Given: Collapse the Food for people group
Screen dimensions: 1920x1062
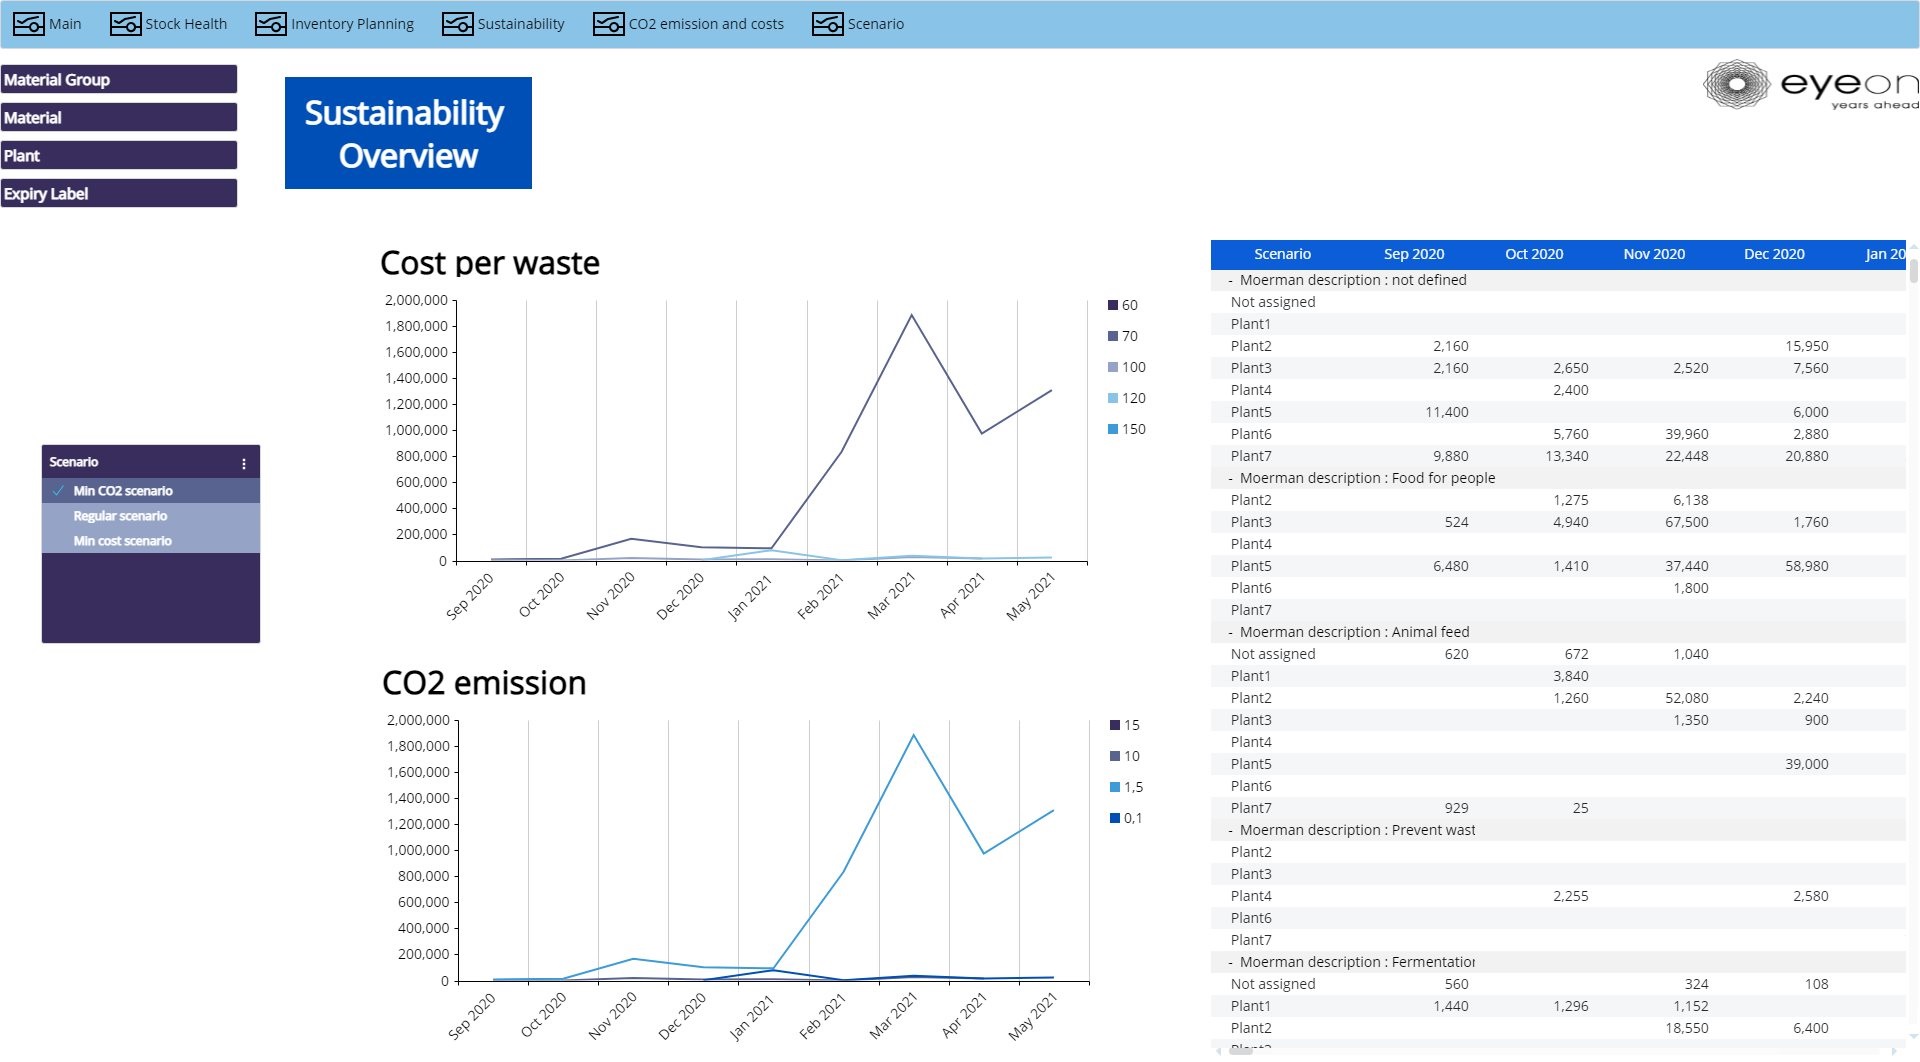Looking at the screenshot, I should coord(1231,479).
